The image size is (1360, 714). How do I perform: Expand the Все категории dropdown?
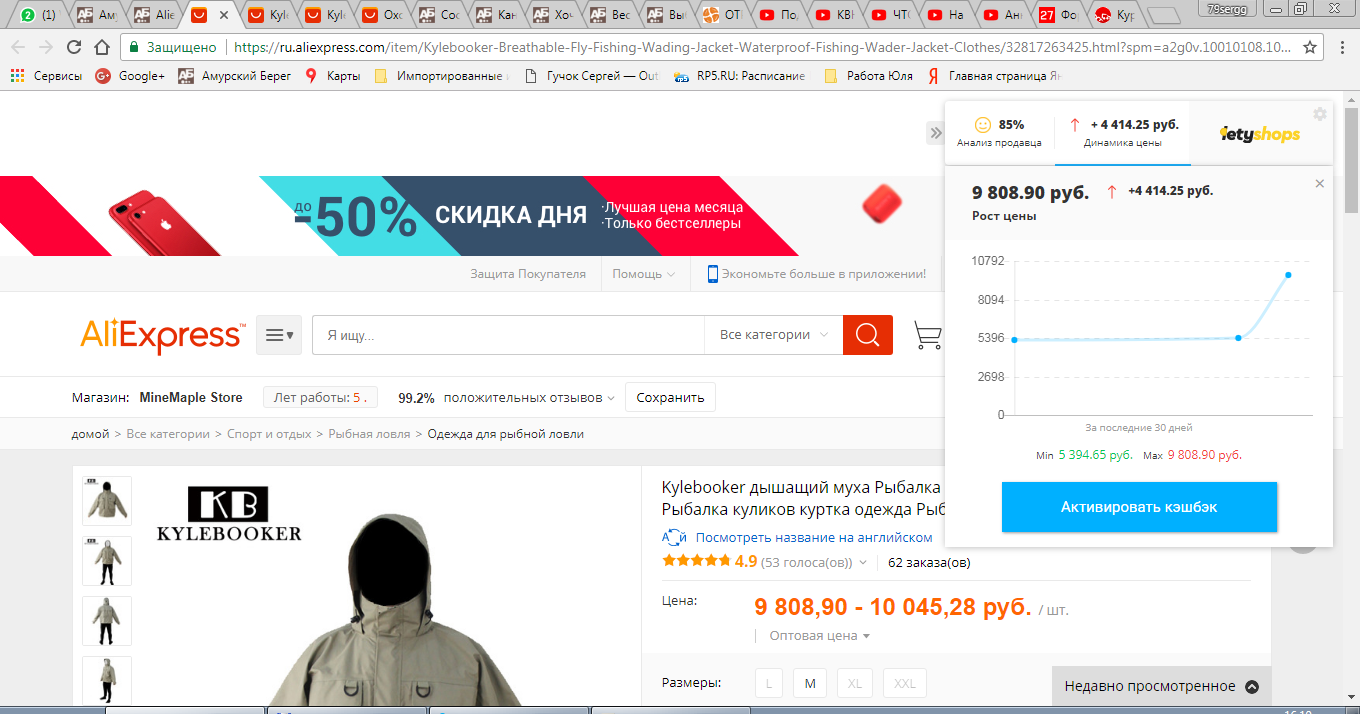pyautogui.click(x=774, y=335)
